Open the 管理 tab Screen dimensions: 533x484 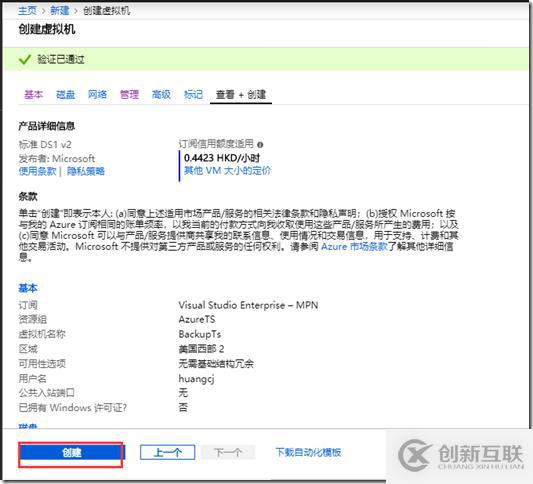(130, 94)
